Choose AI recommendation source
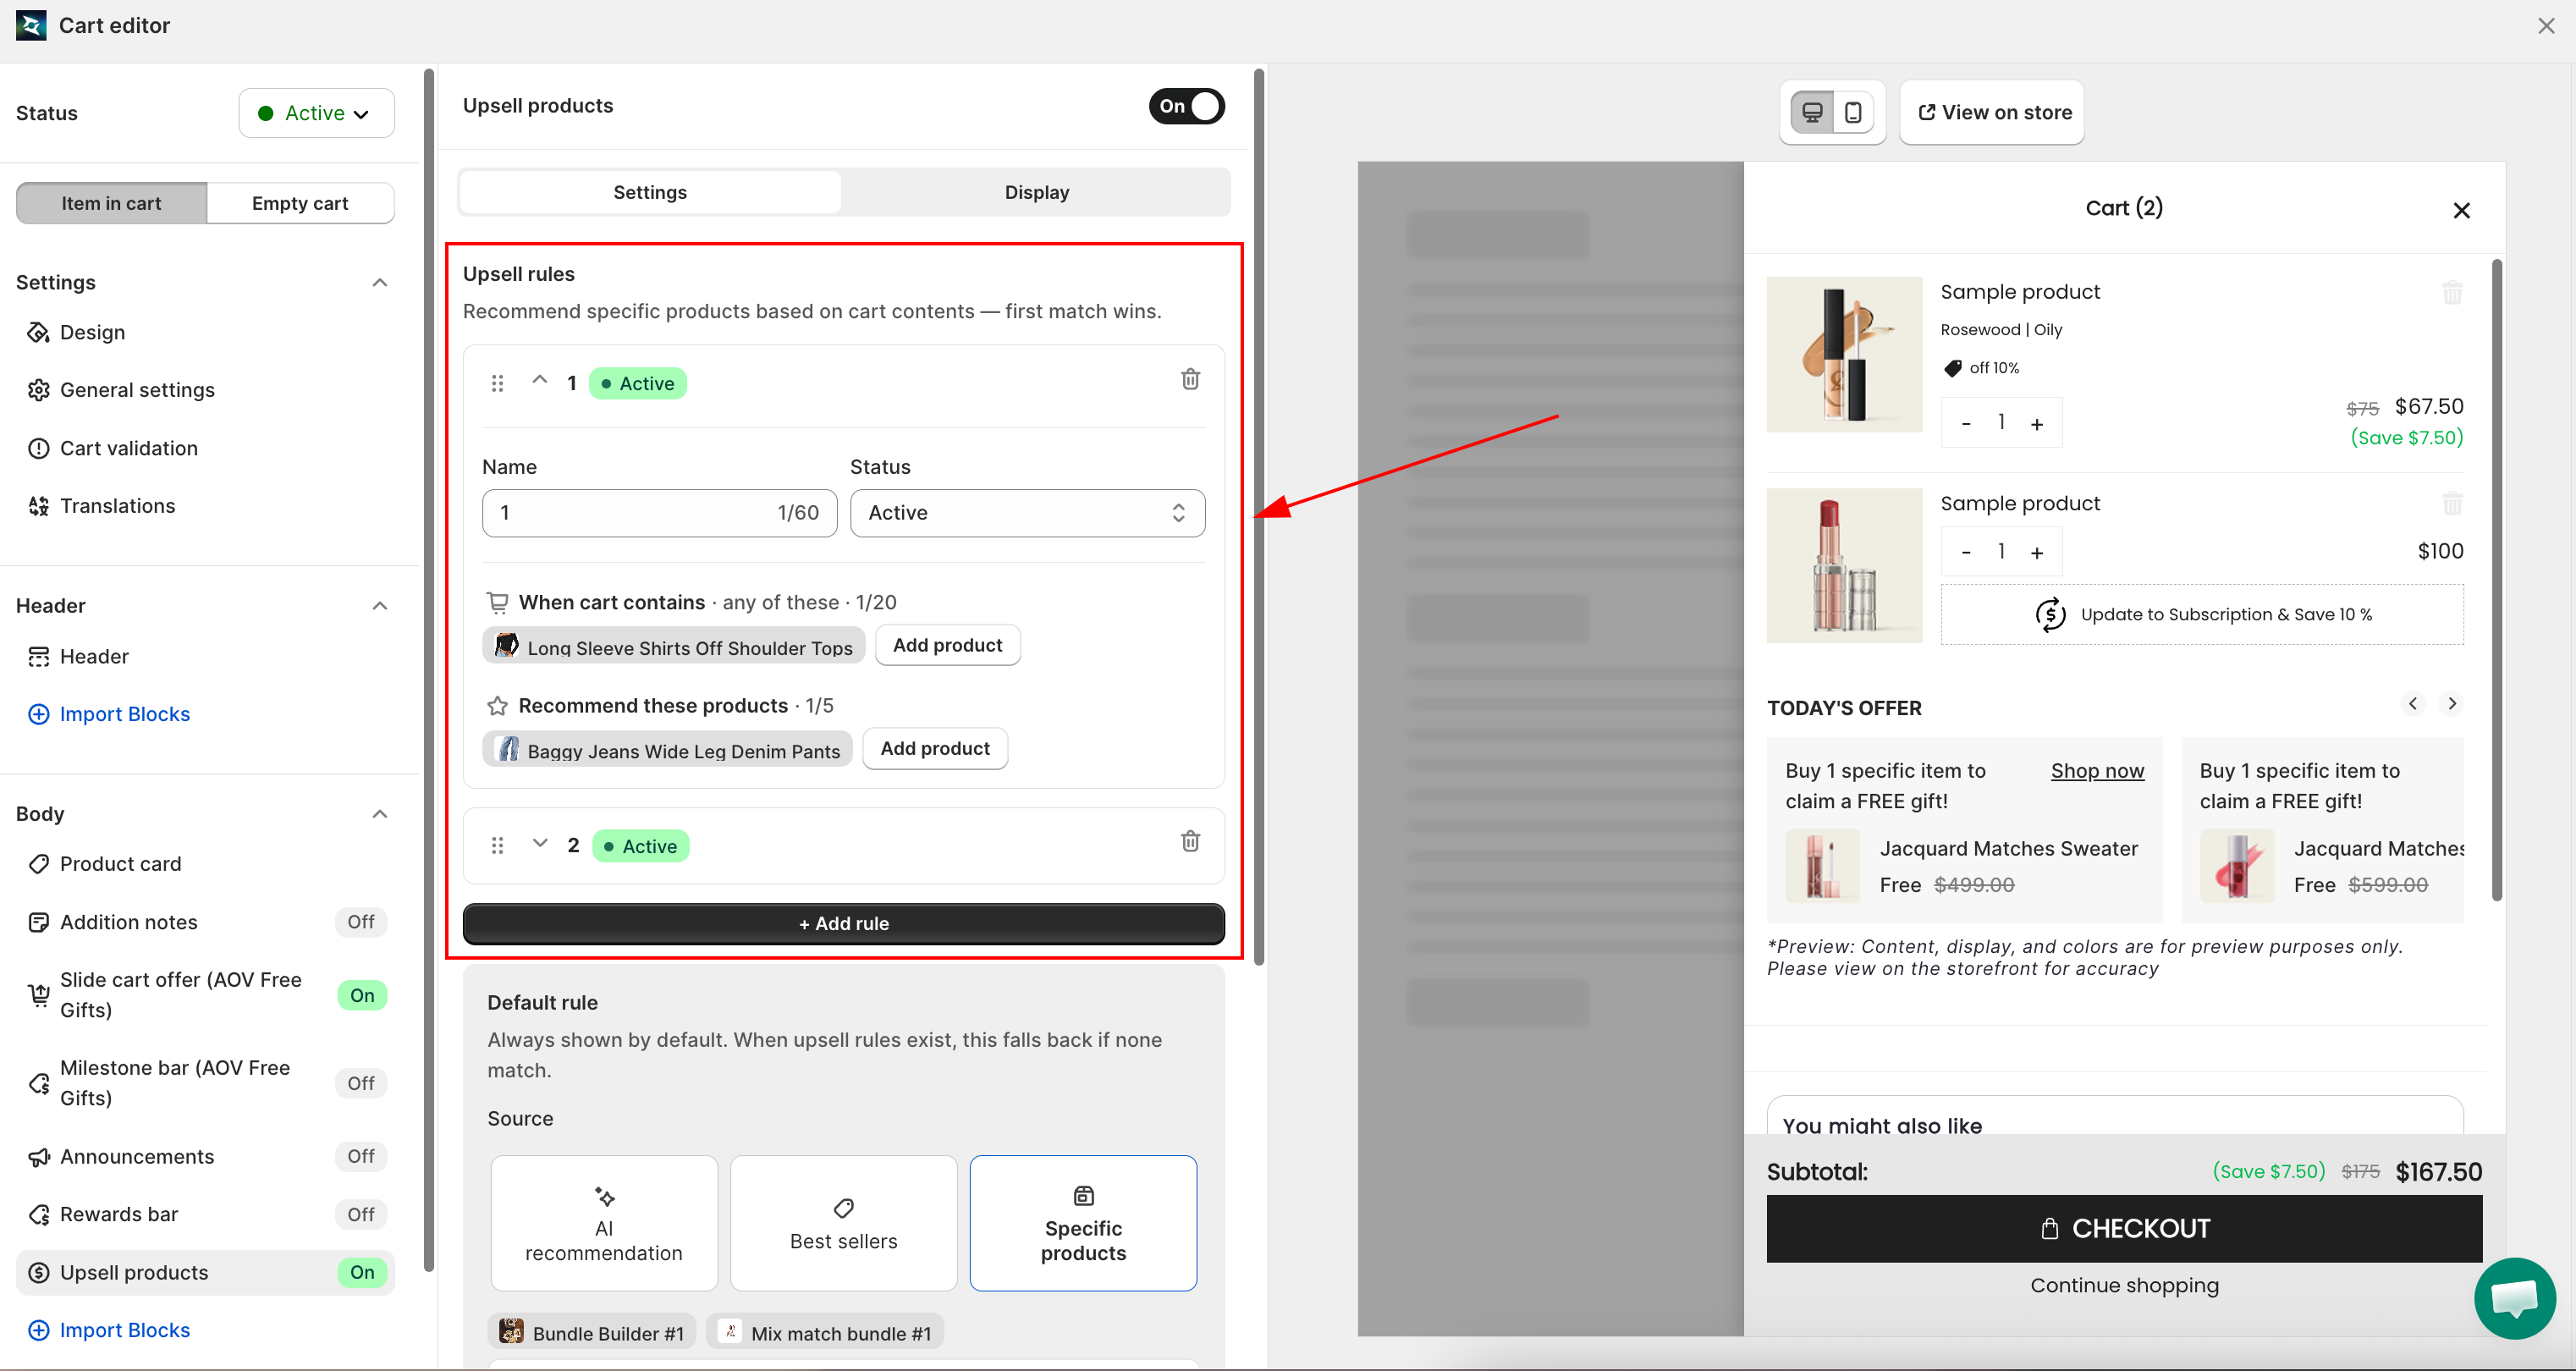The image size is (2576, 1371). 604,1223
